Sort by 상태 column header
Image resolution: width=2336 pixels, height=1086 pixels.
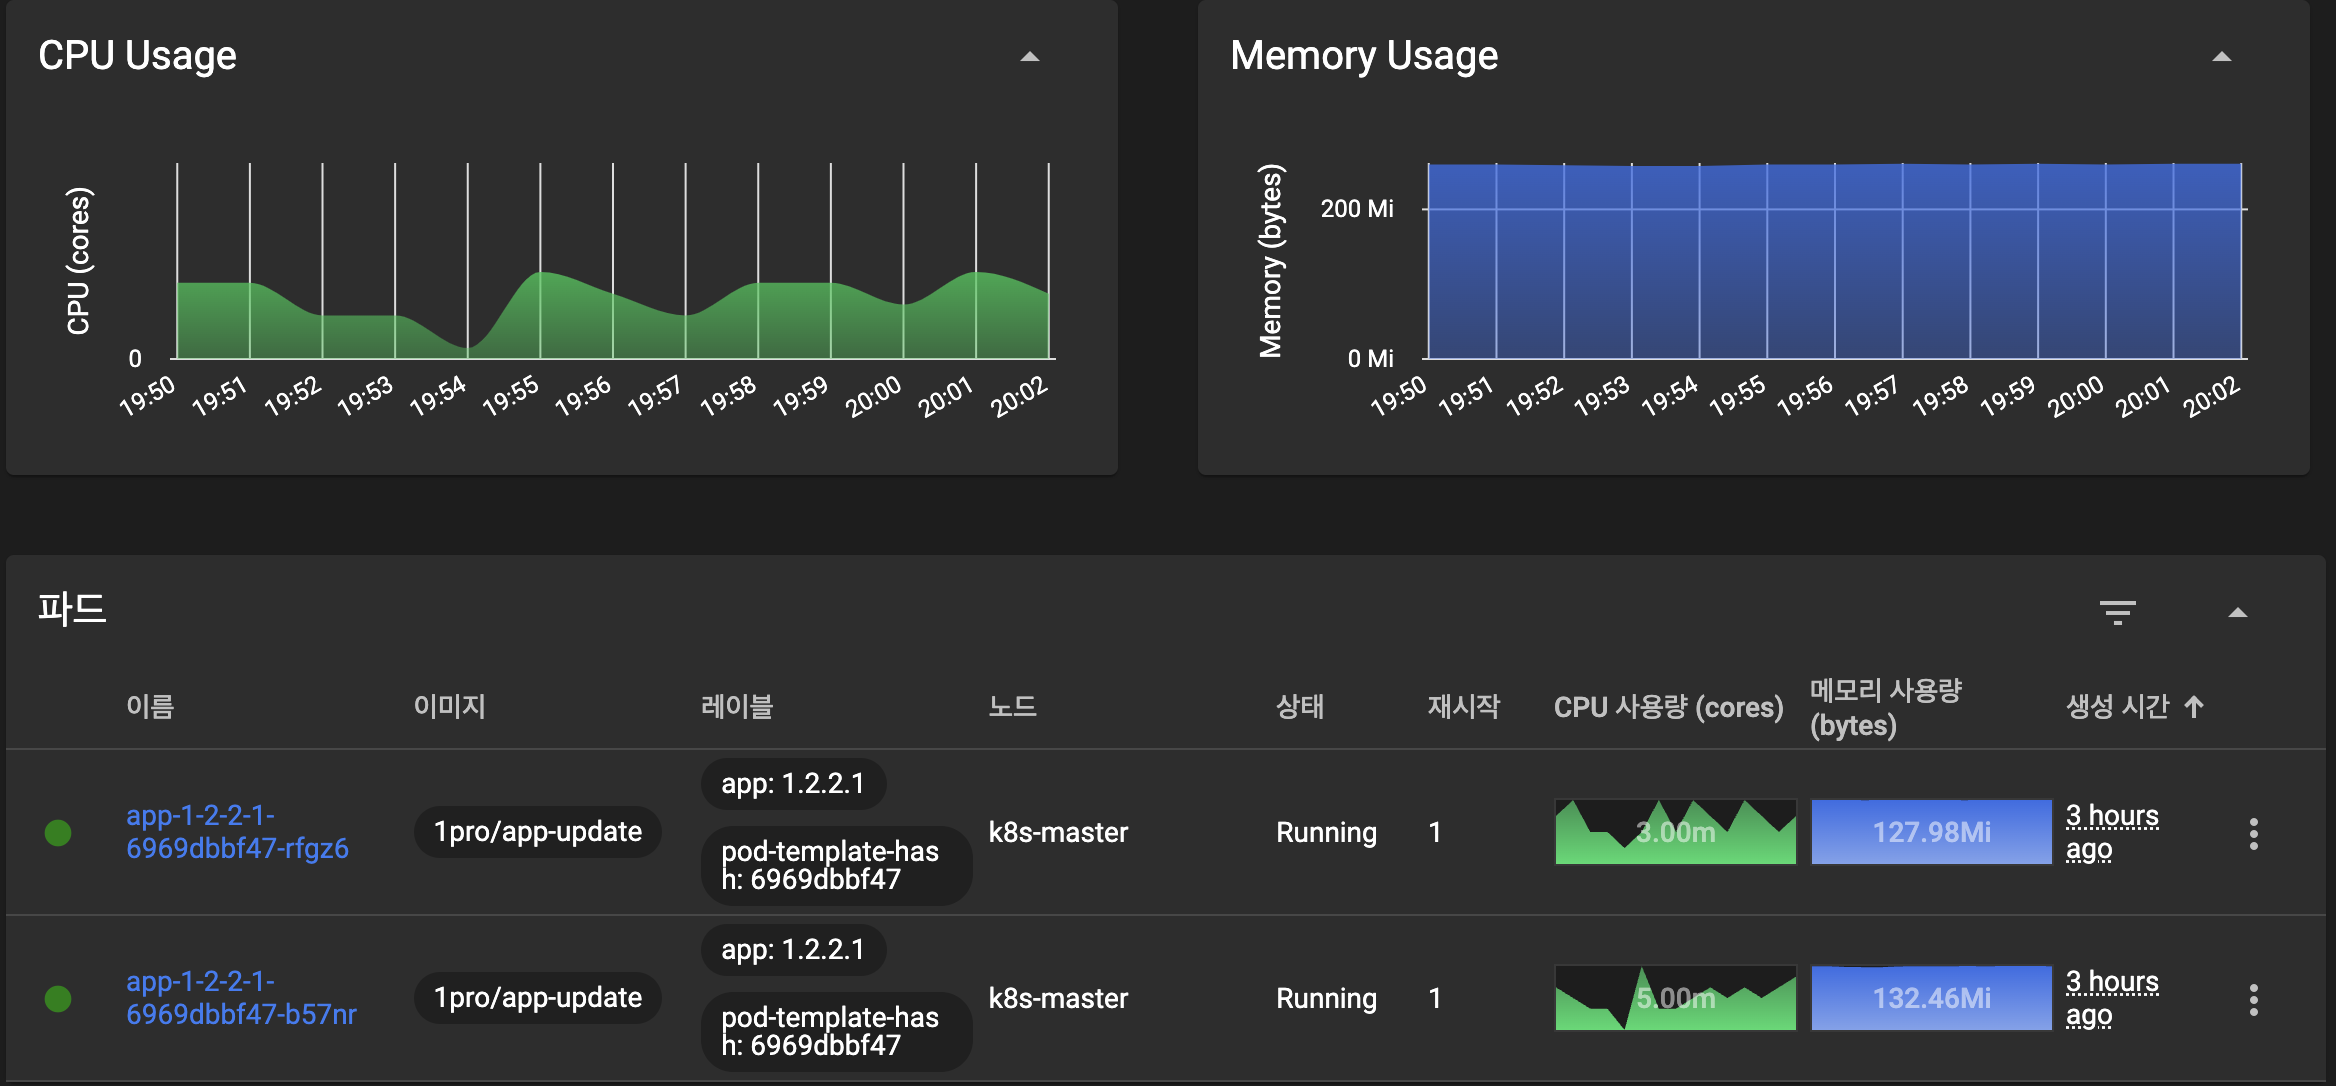click(x=1299, y=707)
